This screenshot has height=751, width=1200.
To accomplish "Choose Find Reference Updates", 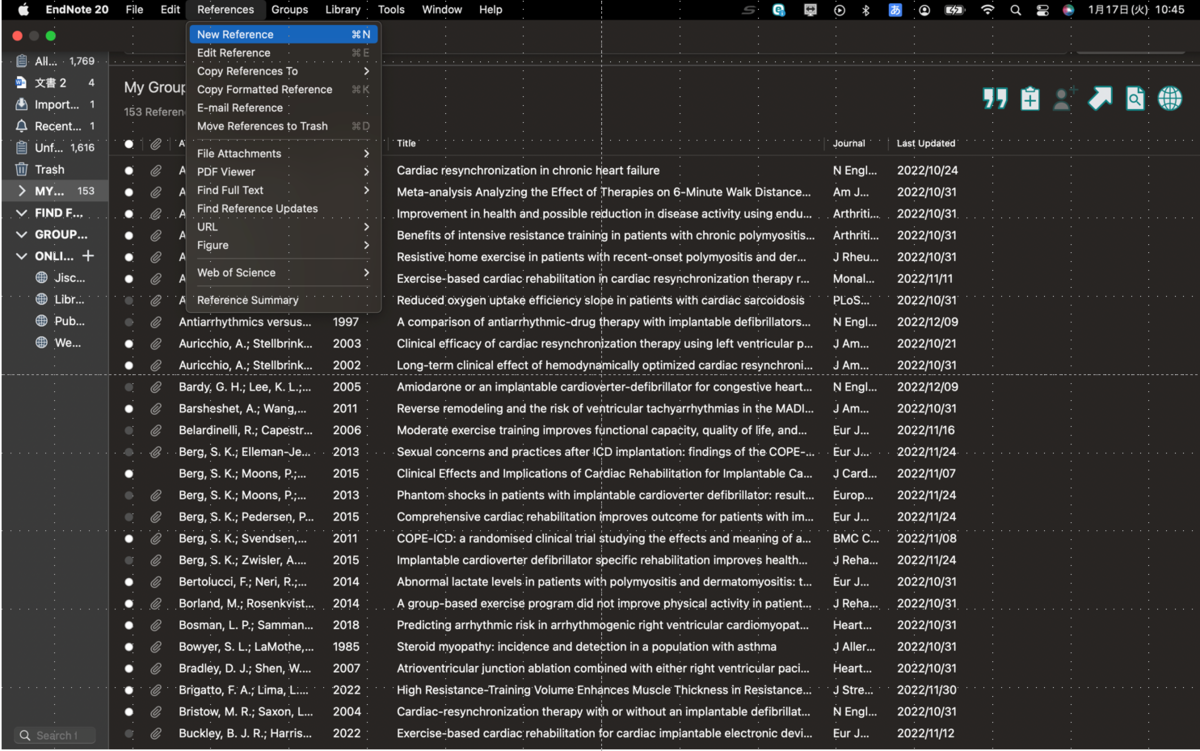I will point(284,208).
